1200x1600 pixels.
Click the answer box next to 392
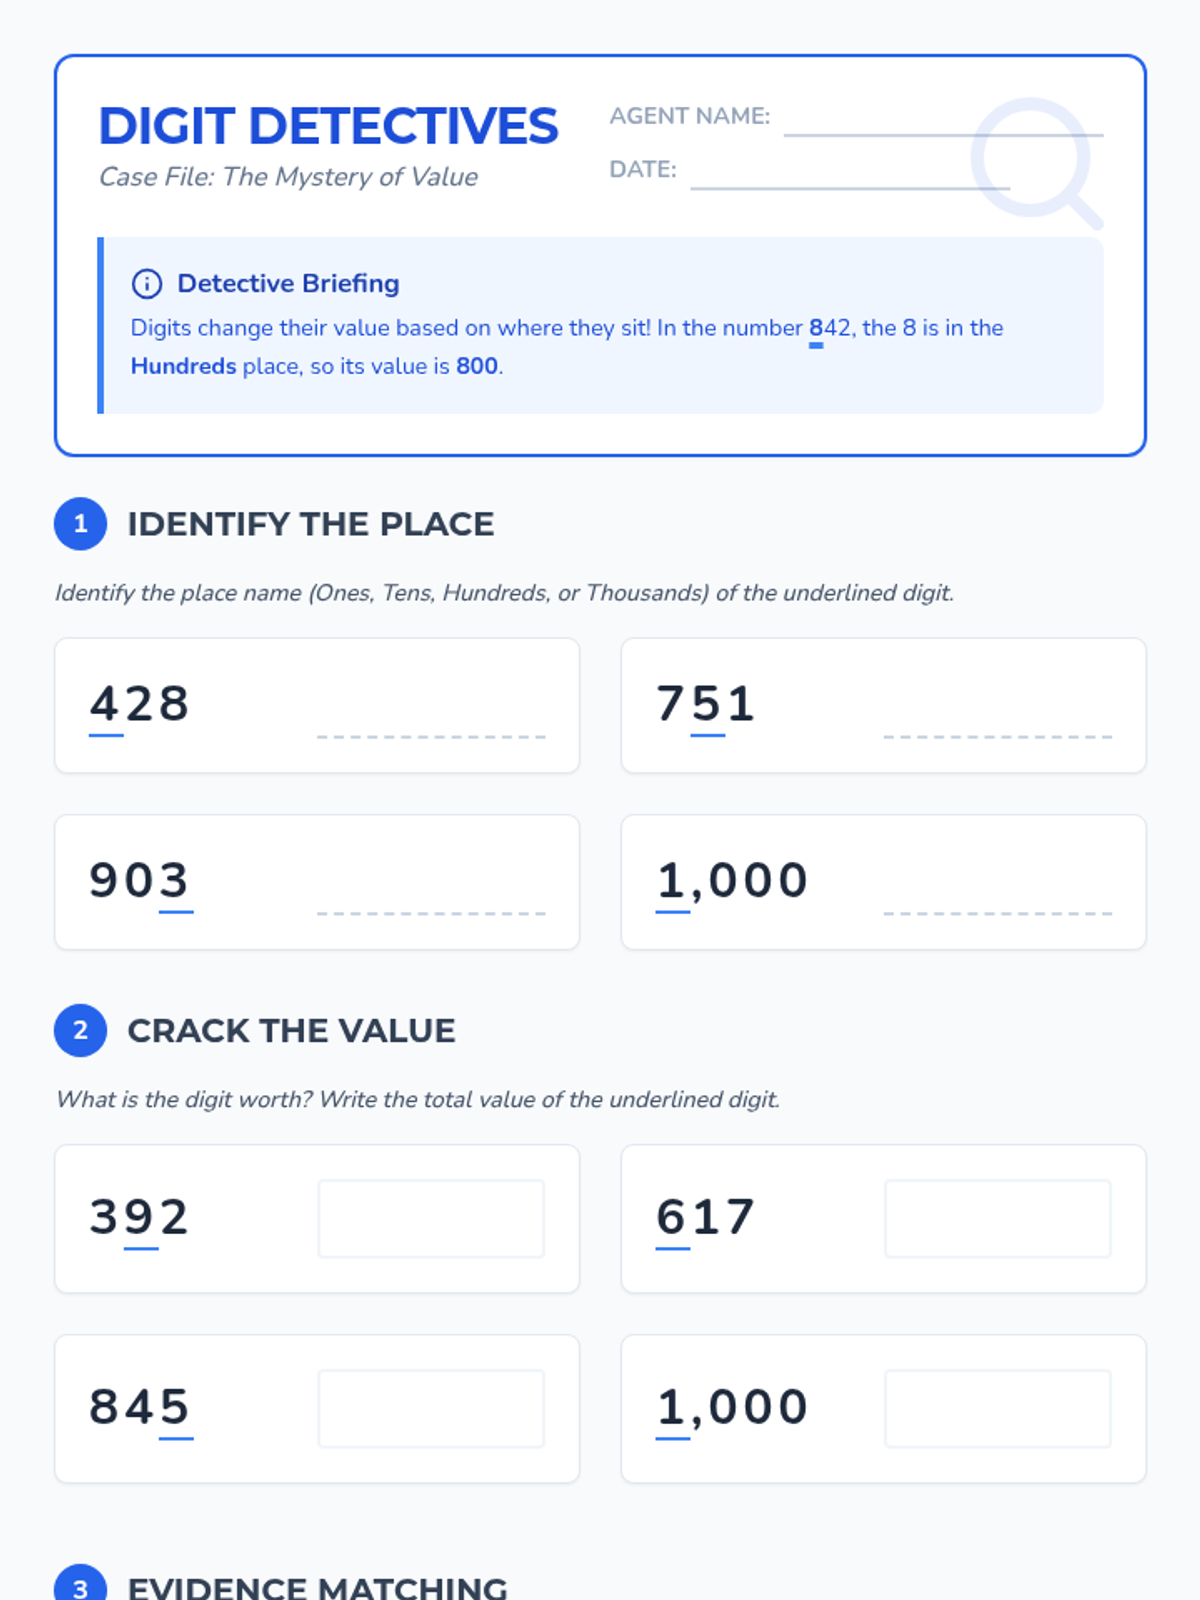(x=431, y=1219)
